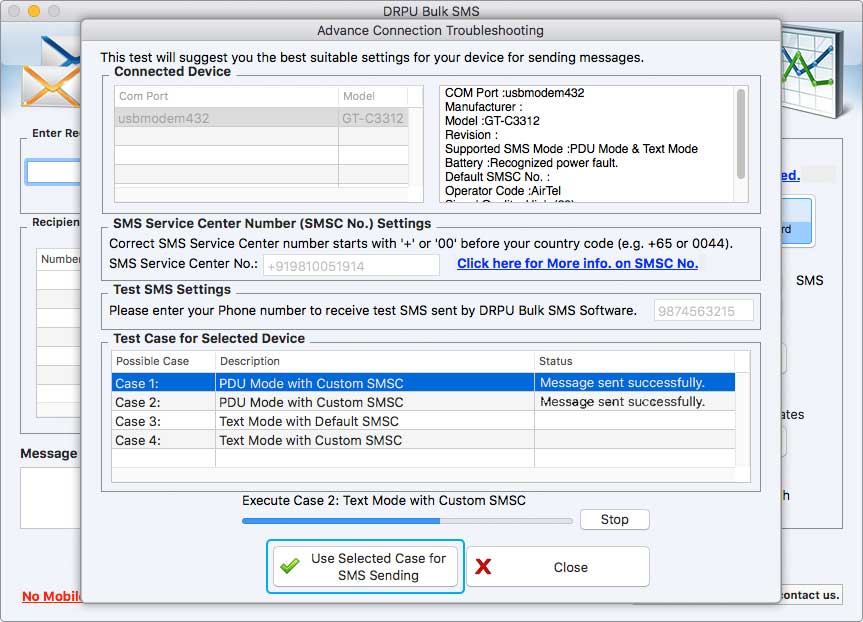Image resolution: width=863 pixels, height=622 pixels.
Task: Click COM Port :usbmodem432 info line
Action: [x=515, y=92]
